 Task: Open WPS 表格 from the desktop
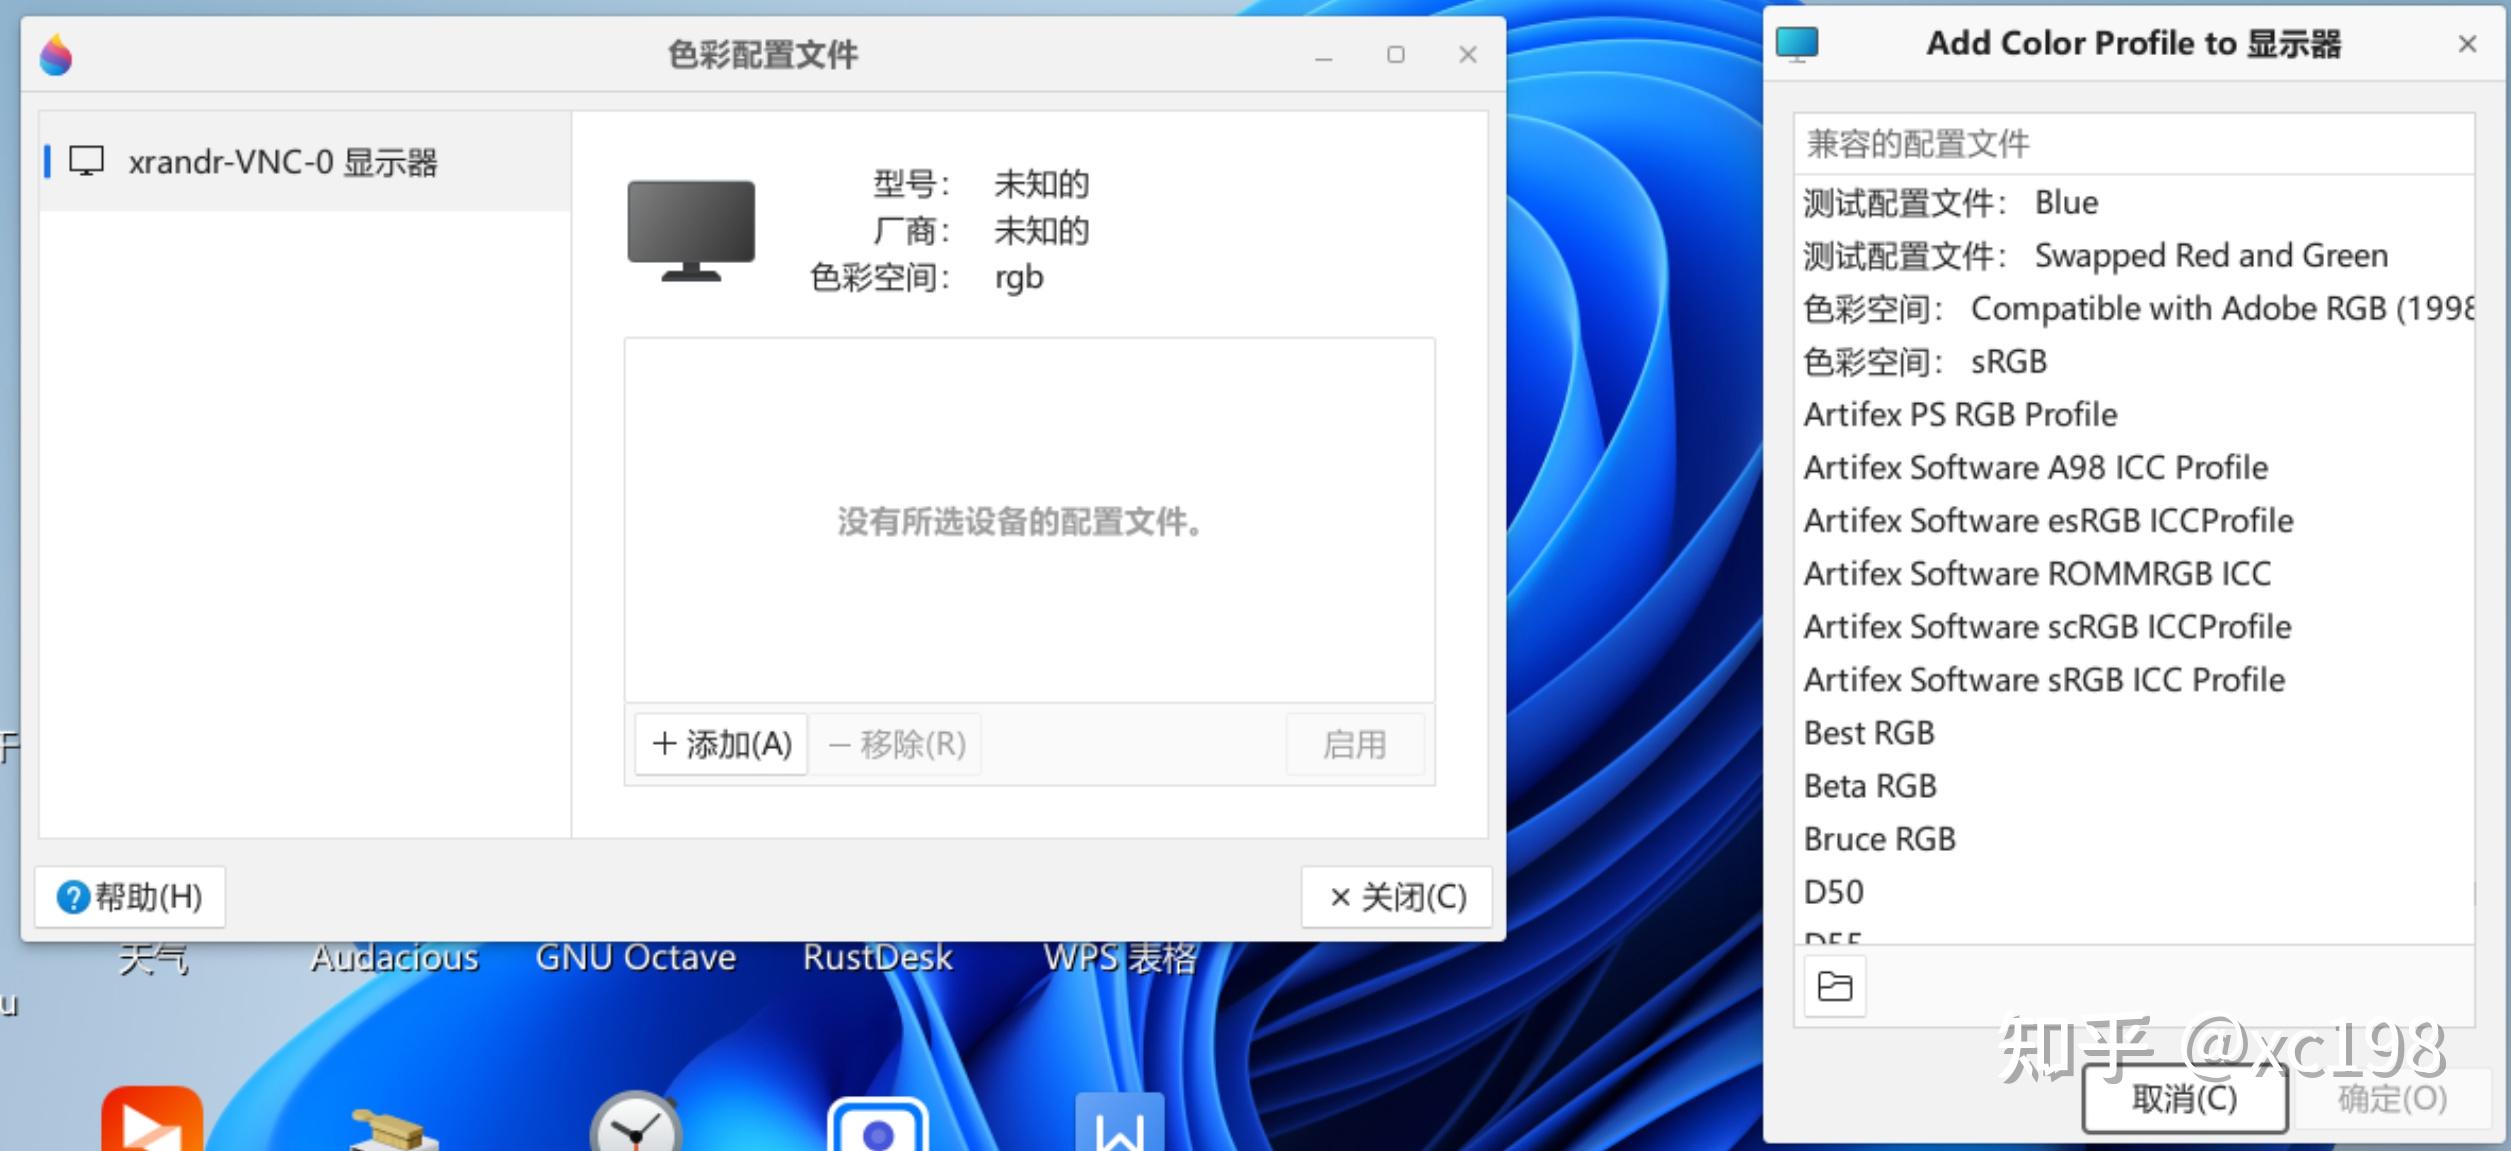point(1120,957)
